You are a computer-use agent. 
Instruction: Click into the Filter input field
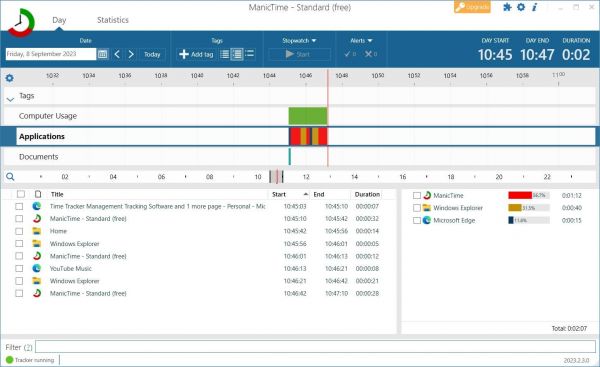point(316,347)
